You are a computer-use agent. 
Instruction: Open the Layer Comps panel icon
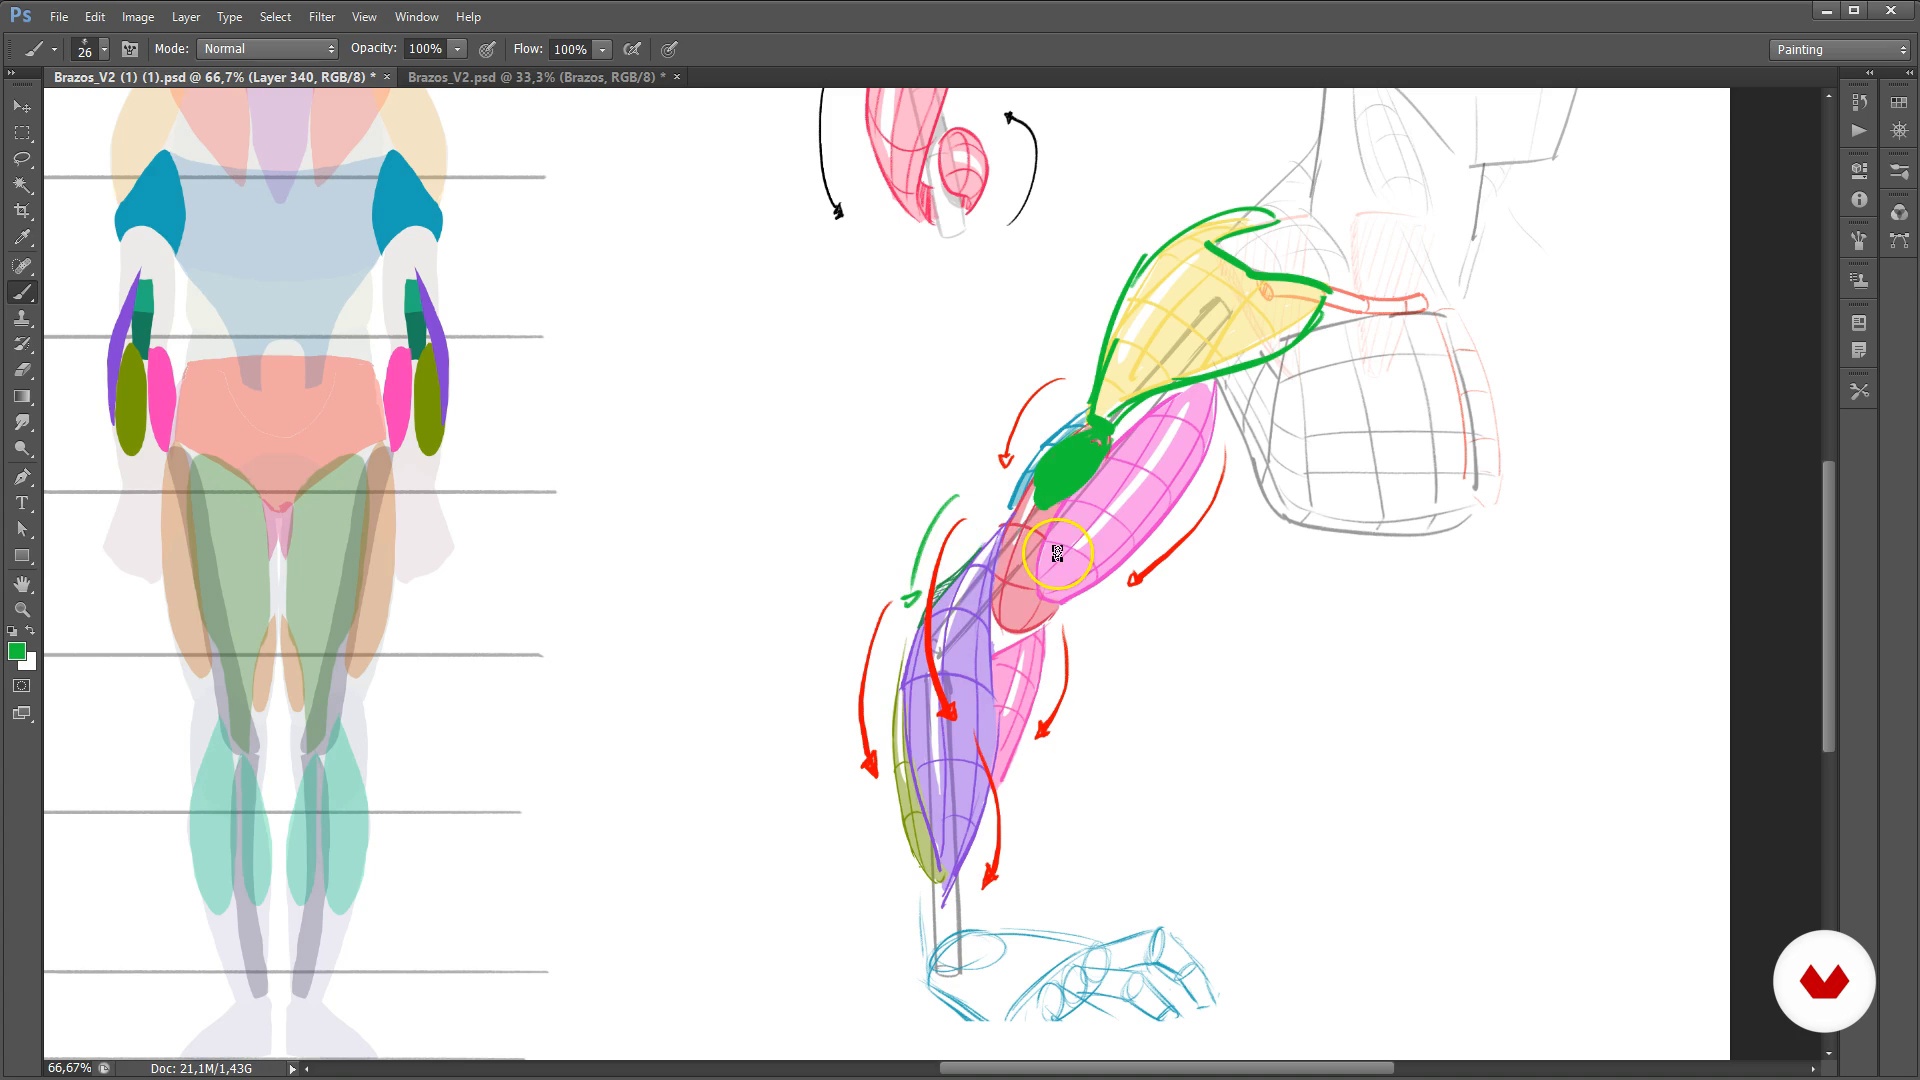click(1859, 323)
